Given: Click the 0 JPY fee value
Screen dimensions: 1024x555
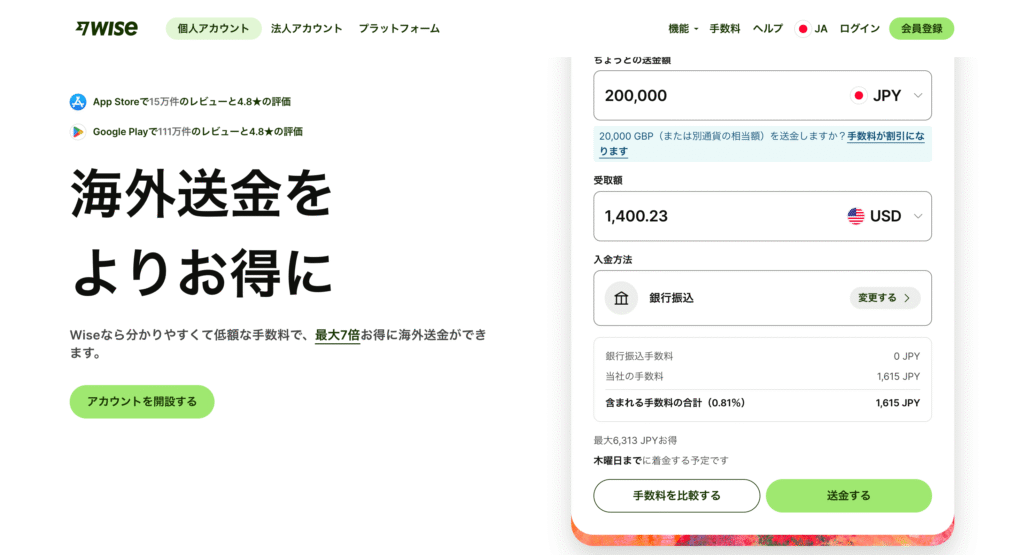Looking at the screenshot, I should coord(906,357).
